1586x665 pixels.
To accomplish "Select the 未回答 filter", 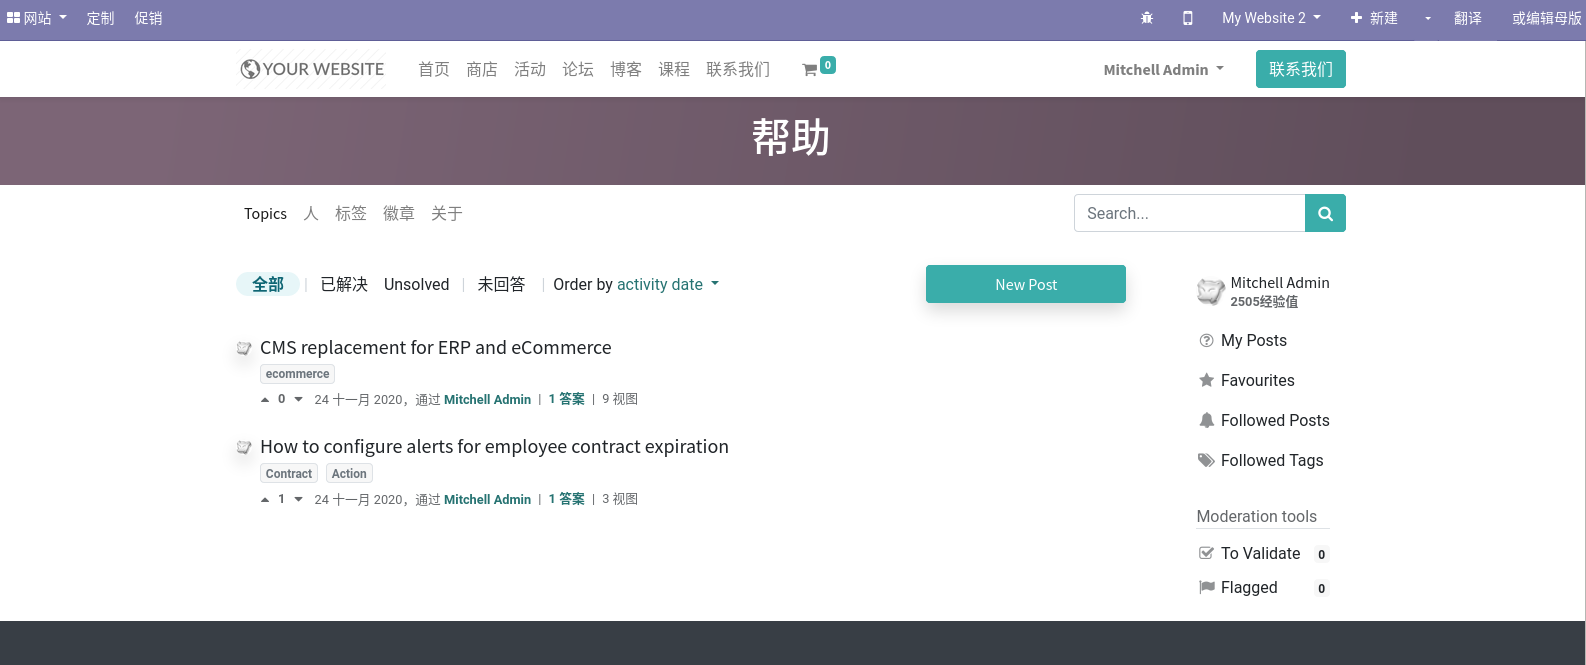I will [x=501, y=284].
